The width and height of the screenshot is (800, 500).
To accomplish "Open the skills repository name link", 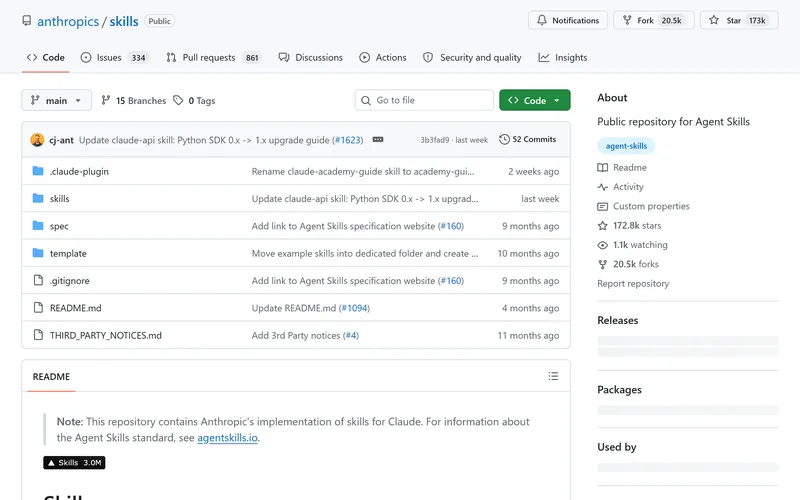I will 124,21.
